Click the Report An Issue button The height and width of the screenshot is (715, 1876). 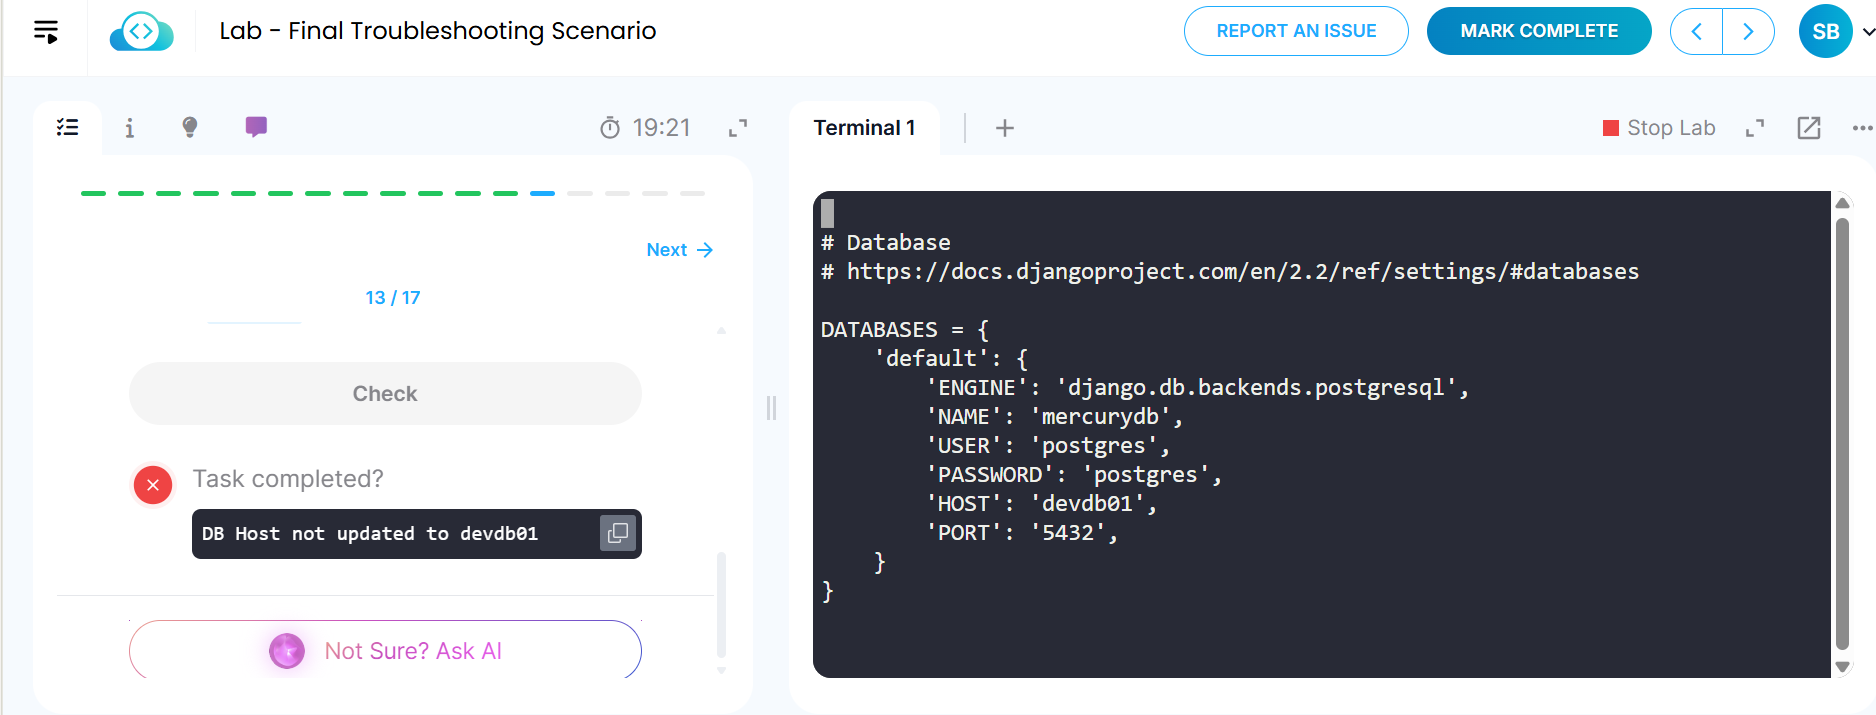(x=1296, y=31)
